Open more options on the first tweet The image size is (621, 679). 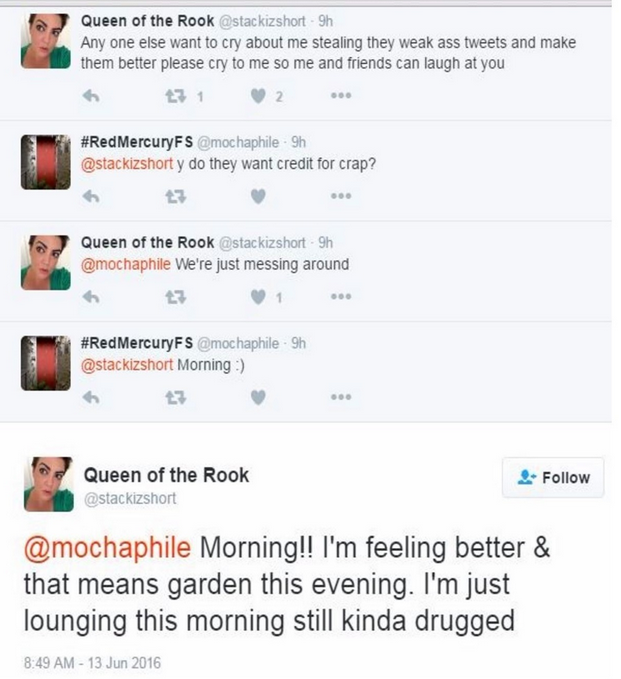point(343,98)
